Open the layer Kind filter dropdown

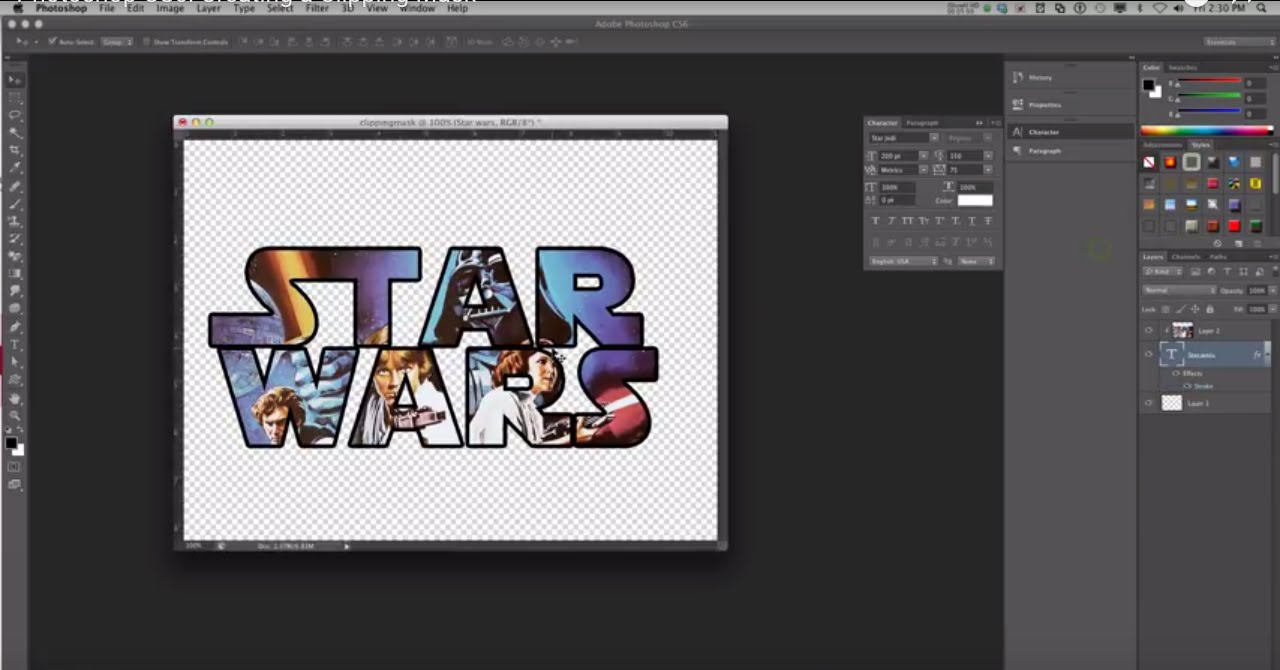point(1162,272)
